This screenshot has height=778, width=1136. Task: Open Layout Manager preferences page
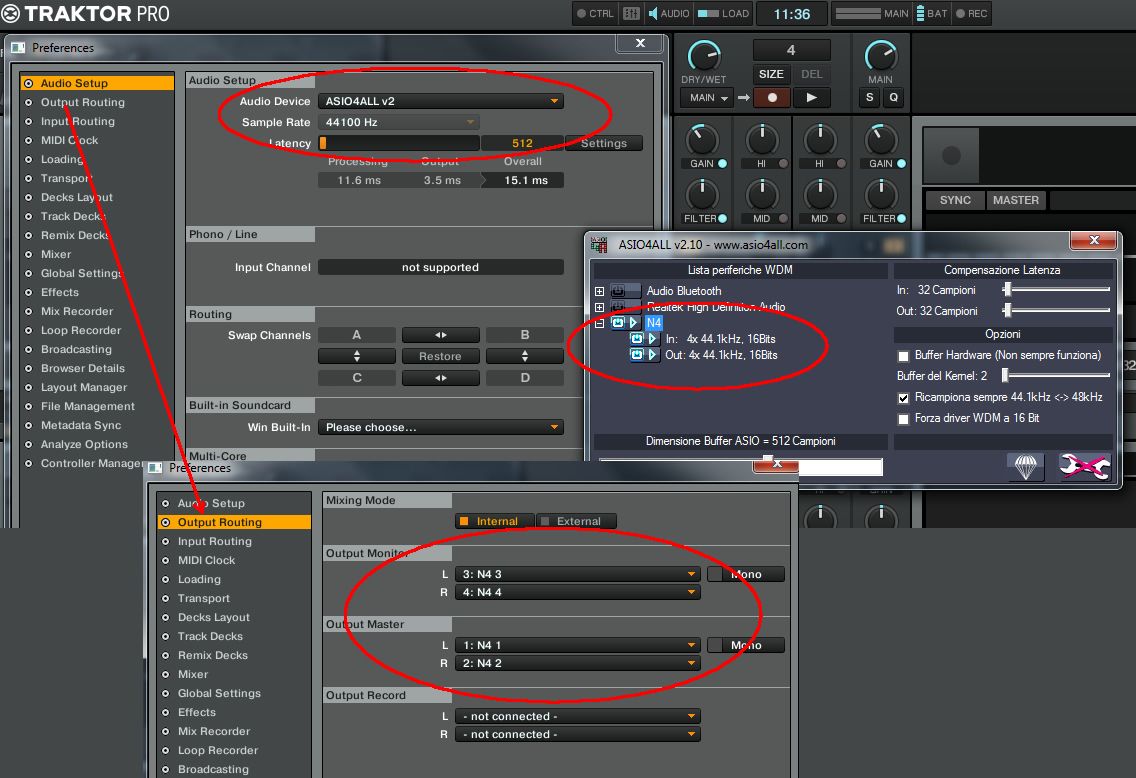click(83, 388)
